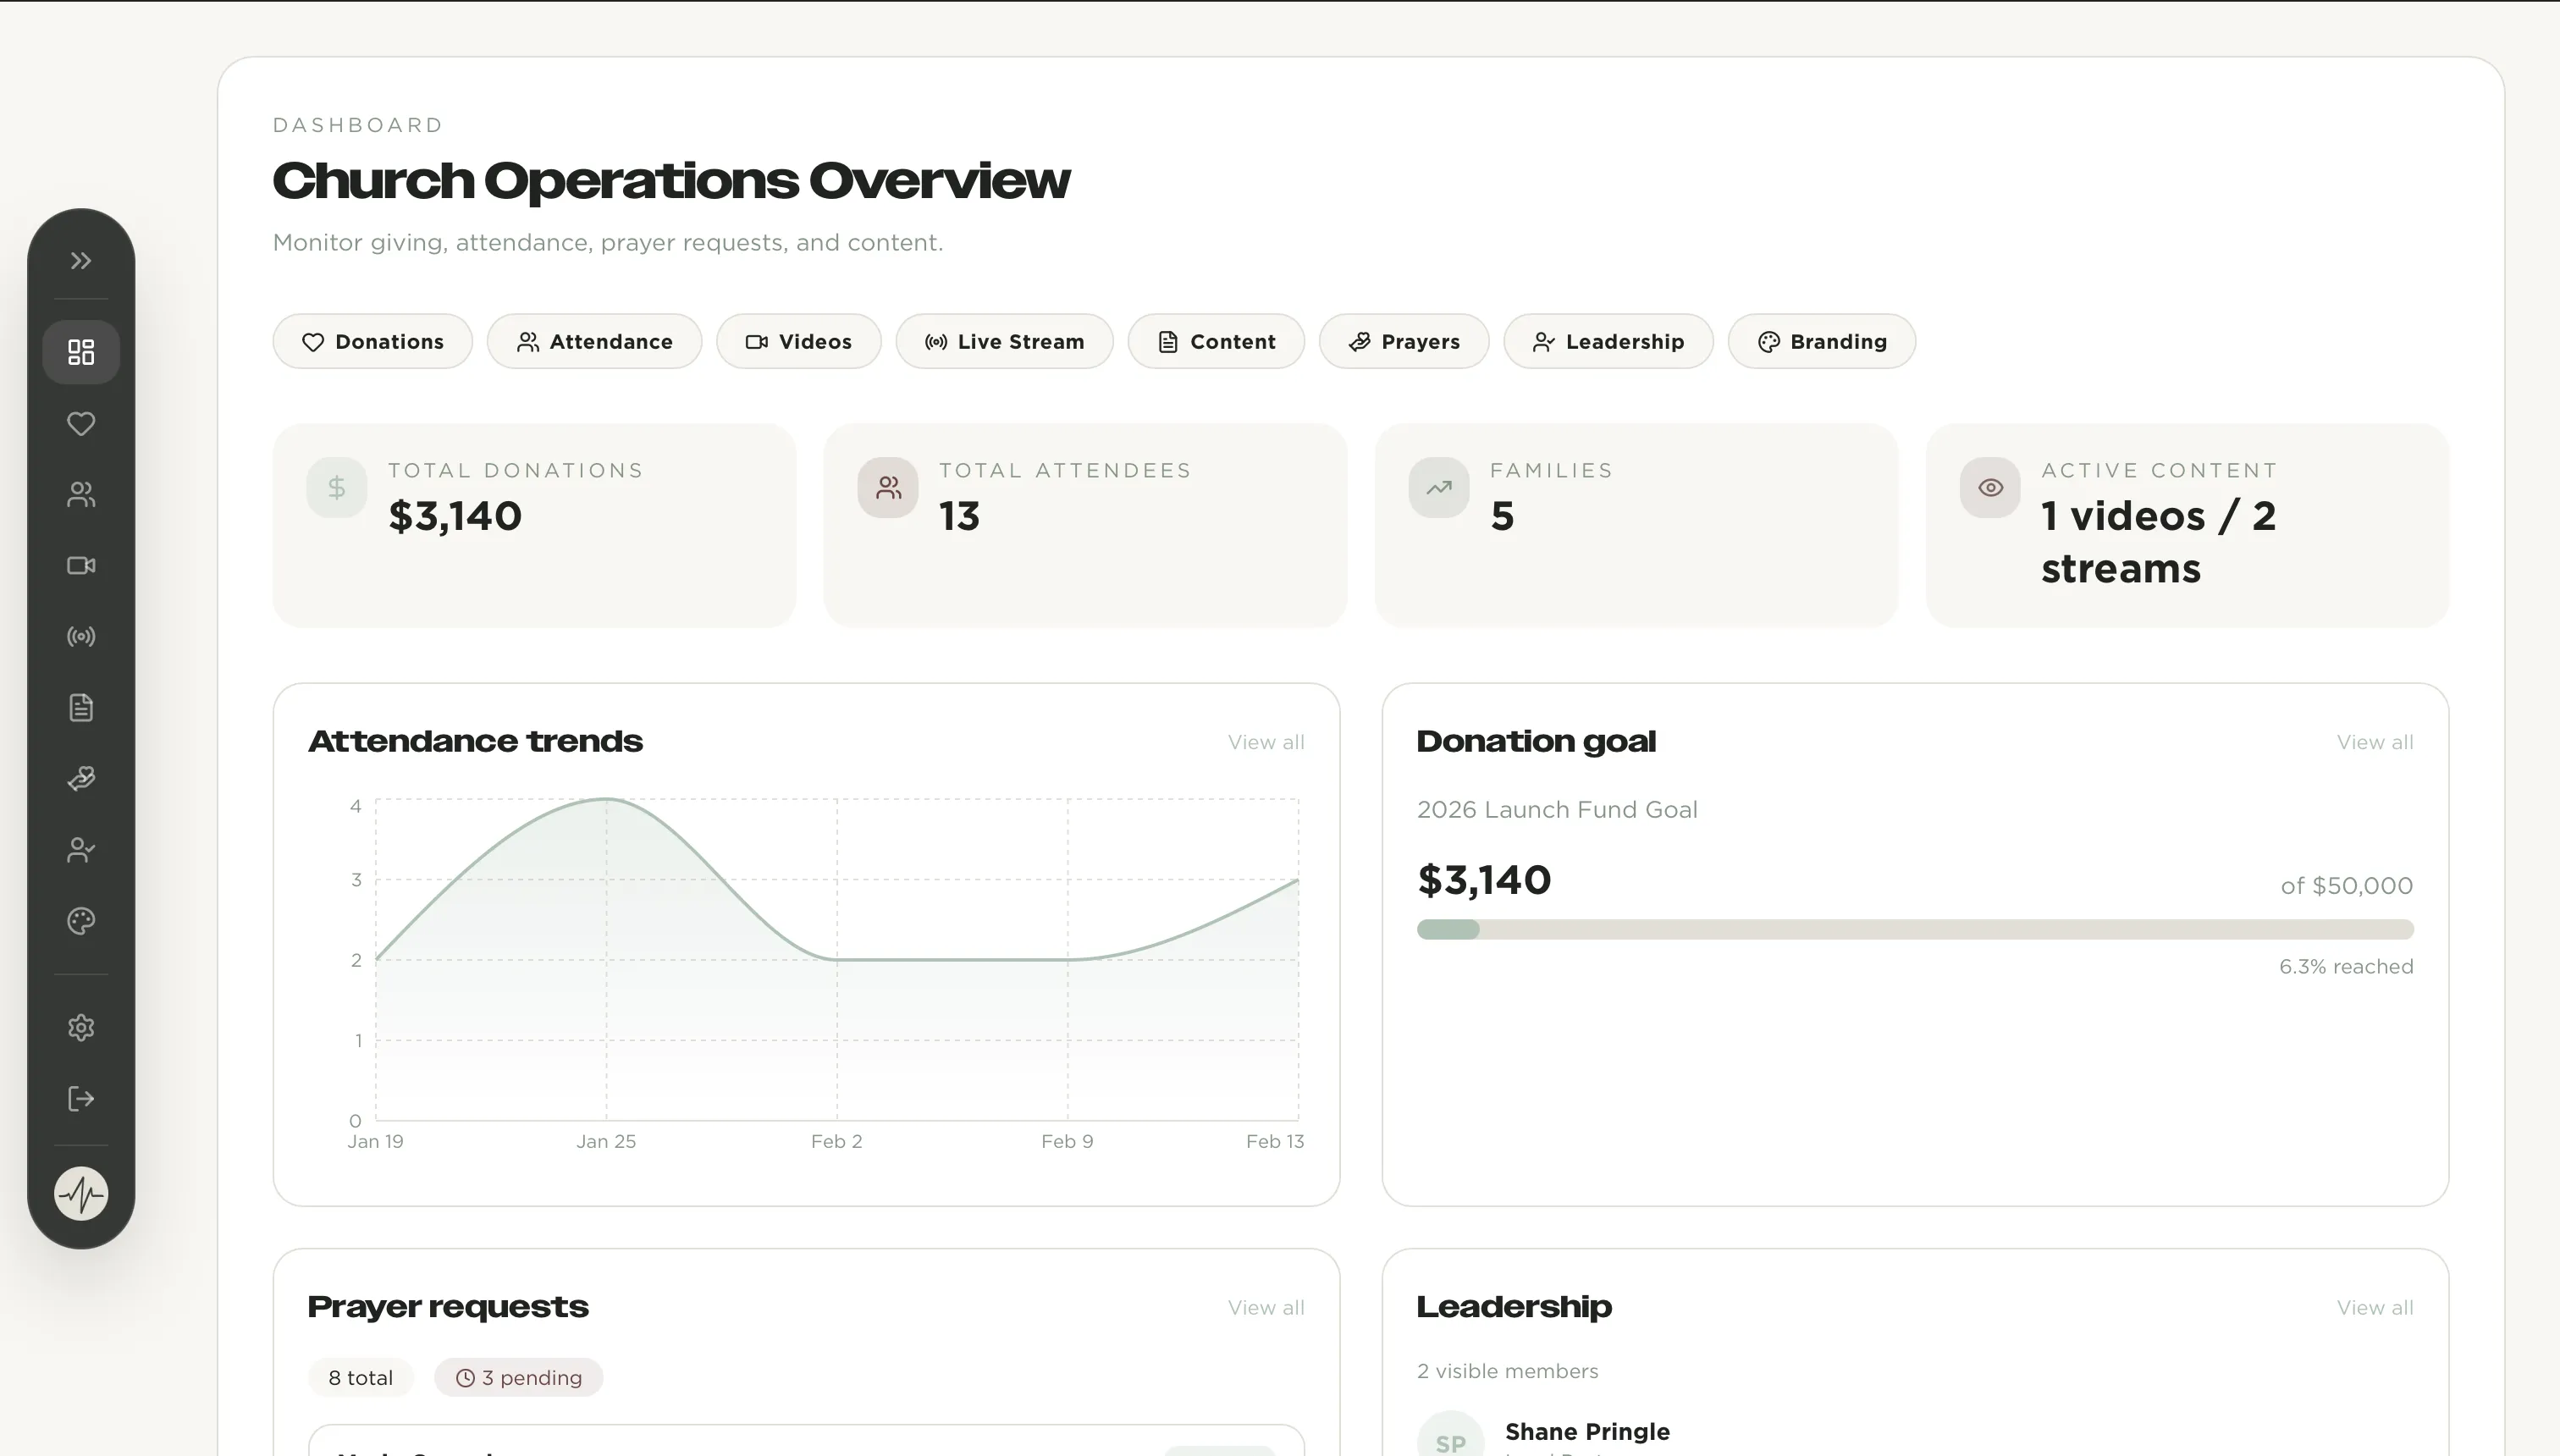
Task: Click the logout icon in the sidebar
Action: click(81, 1099)
